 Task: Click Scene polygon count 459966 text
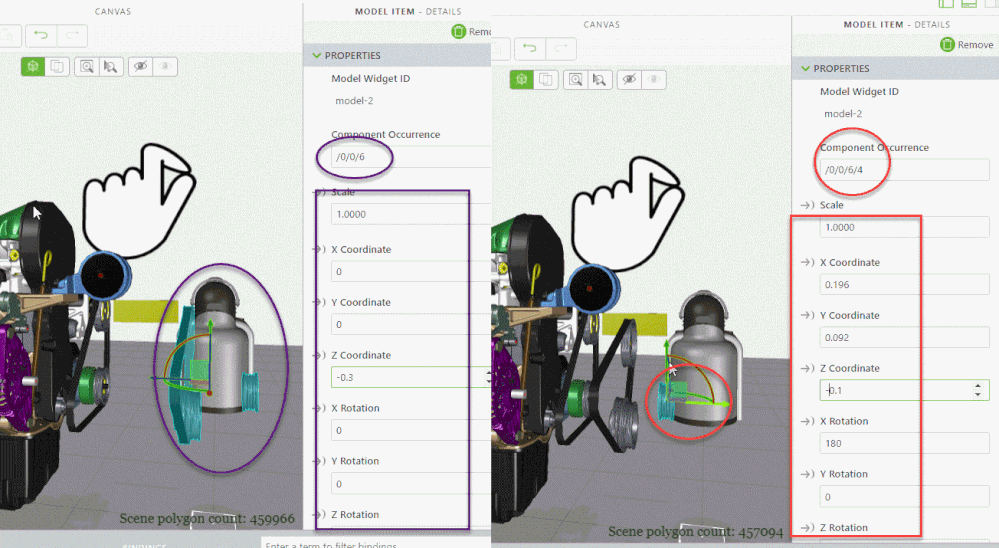click(x=207, y=519)
